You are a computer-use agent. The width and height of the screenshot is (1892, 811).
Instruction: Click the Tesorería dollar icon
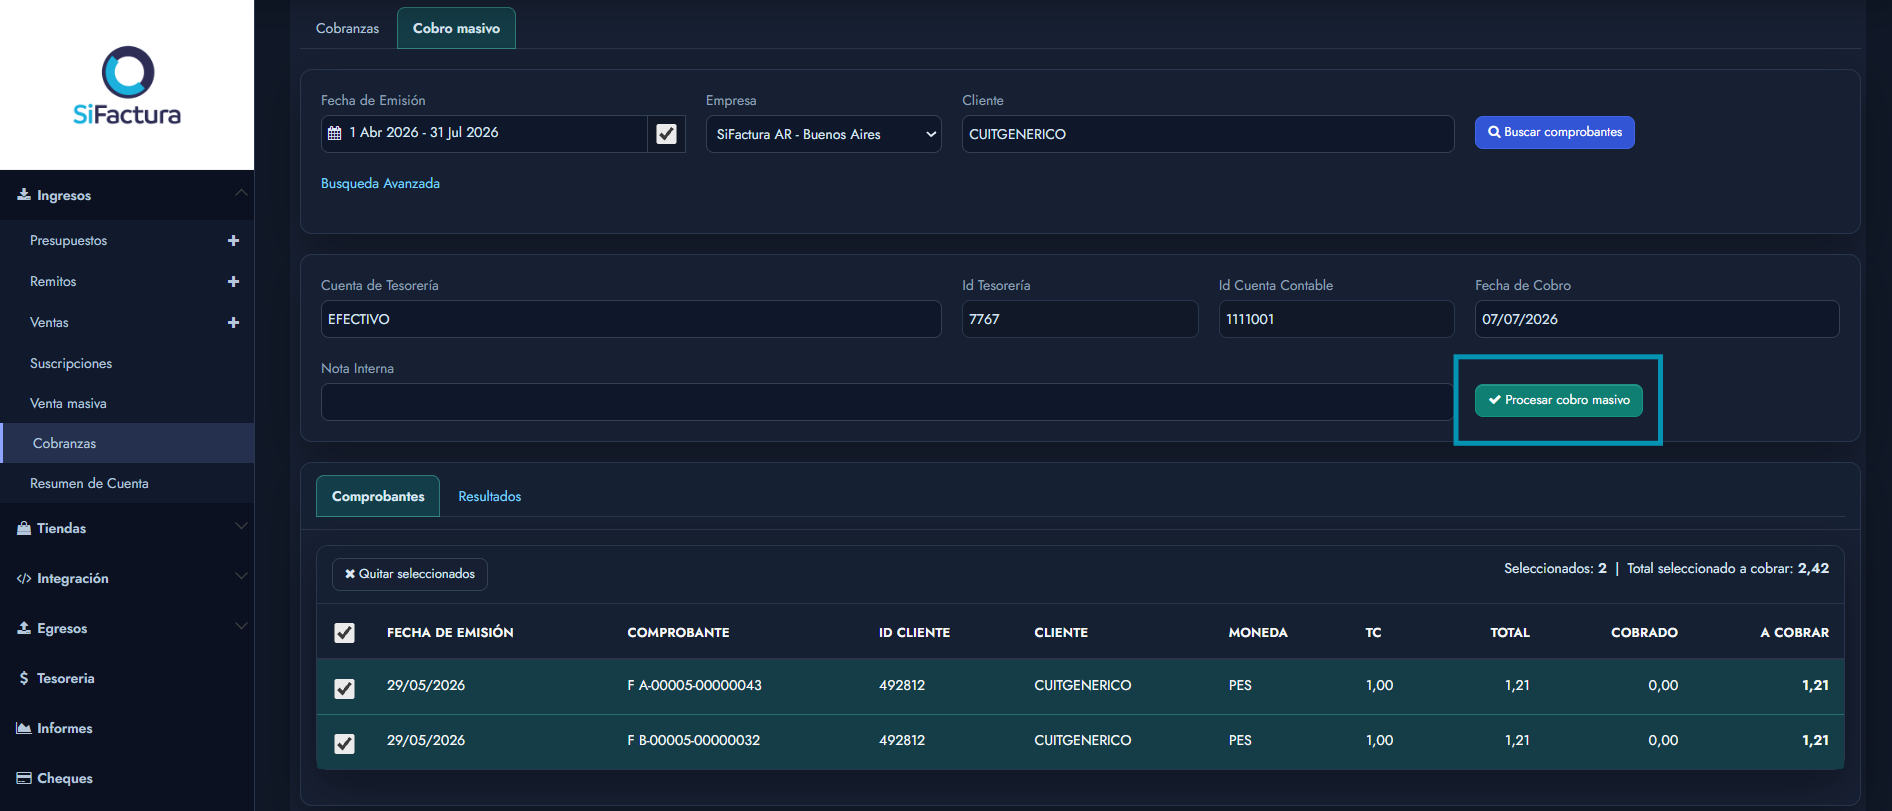pyautogui.click(x=24, y=678)
